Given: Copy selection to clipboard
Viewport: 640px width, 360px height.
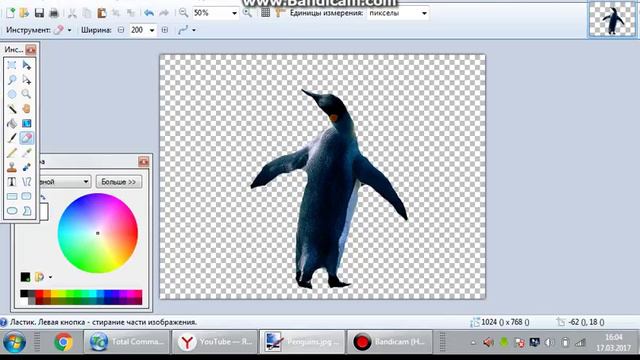Looking at the screenshot, I should pos(87,13).
